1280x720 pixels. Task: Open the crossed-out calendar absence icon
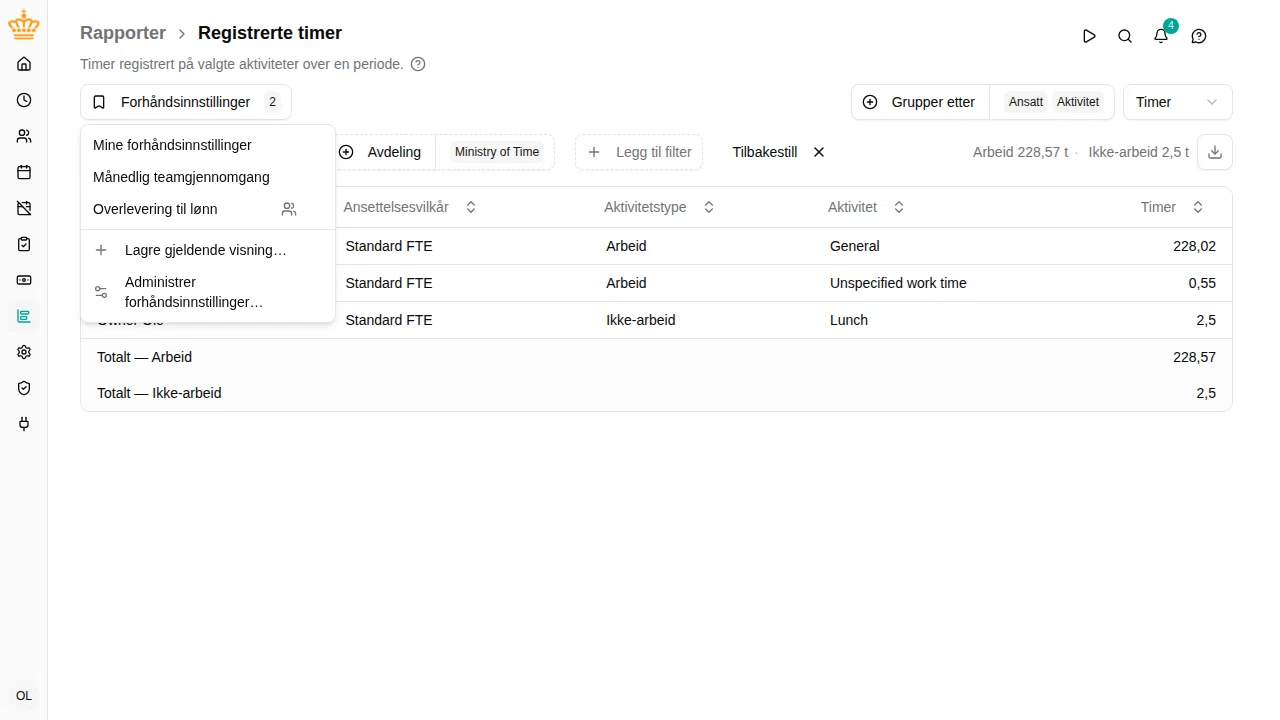click(x=24, y=208)
